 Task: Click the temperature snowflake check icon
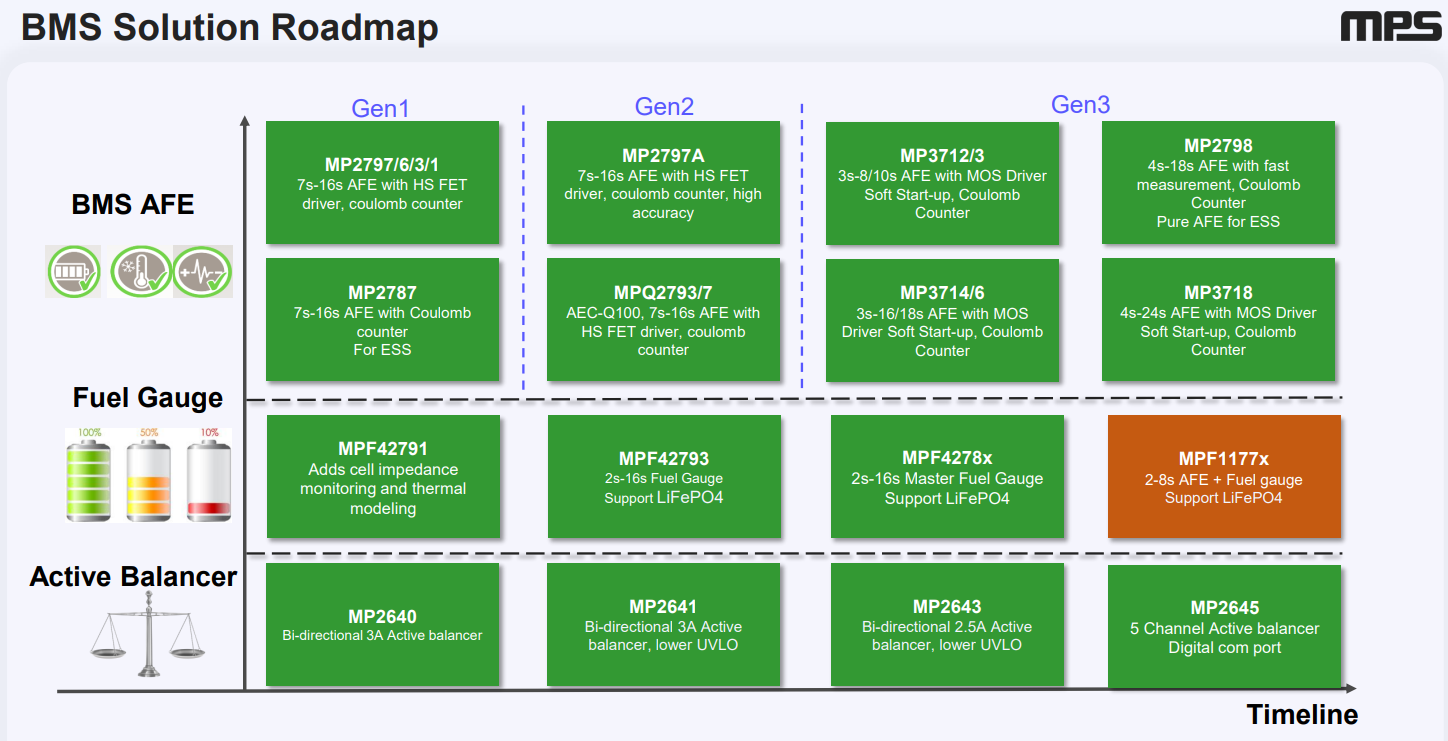[x=139, y=271]
